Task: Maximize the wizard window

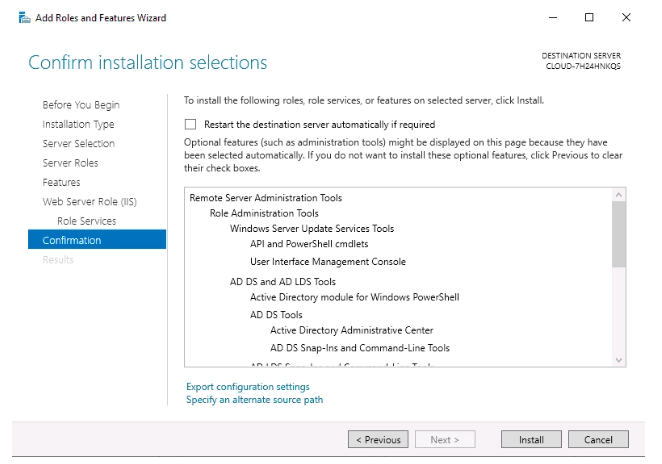Action: pyautogui.click(x=589, y=17)
